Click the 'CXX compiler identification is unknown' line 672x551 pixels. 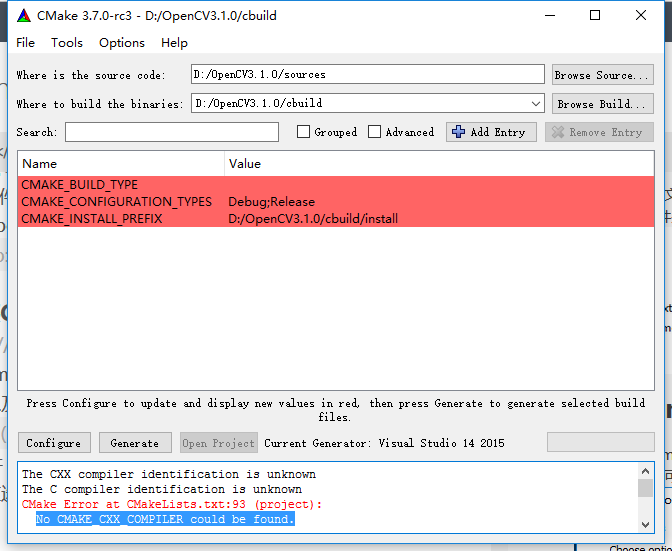[169, 474]
